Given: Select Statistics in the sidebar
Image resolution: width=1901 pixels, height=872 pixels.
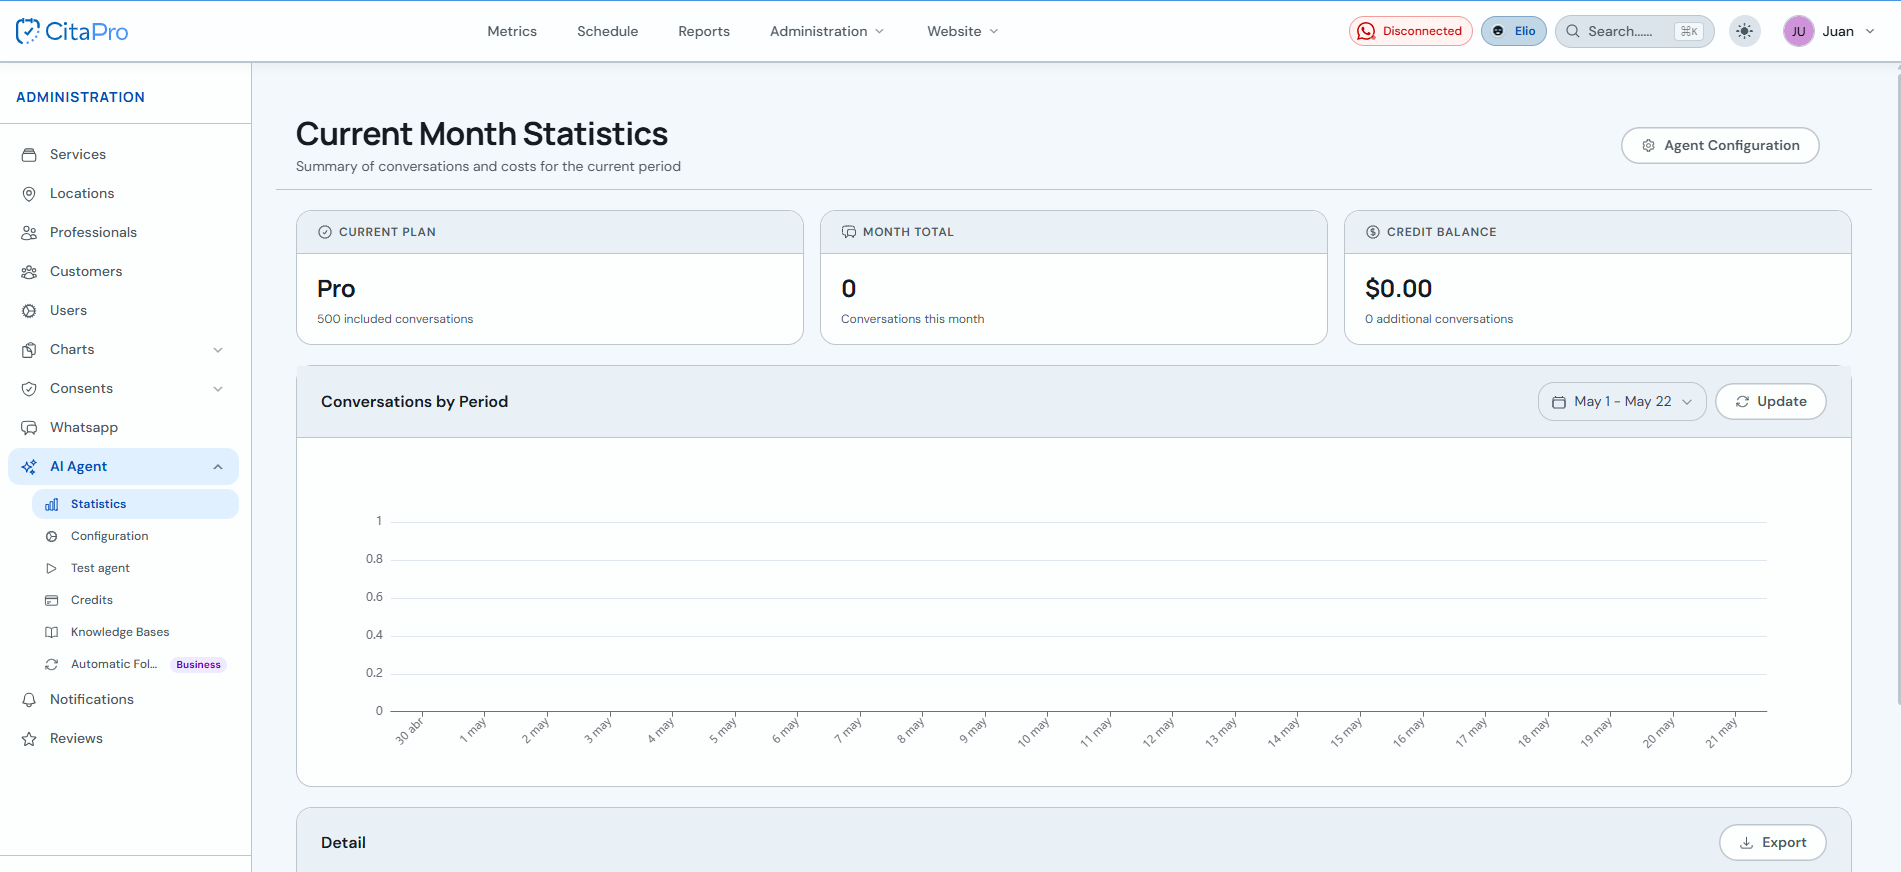Looking at the screenshot, I should pos(136,504).
